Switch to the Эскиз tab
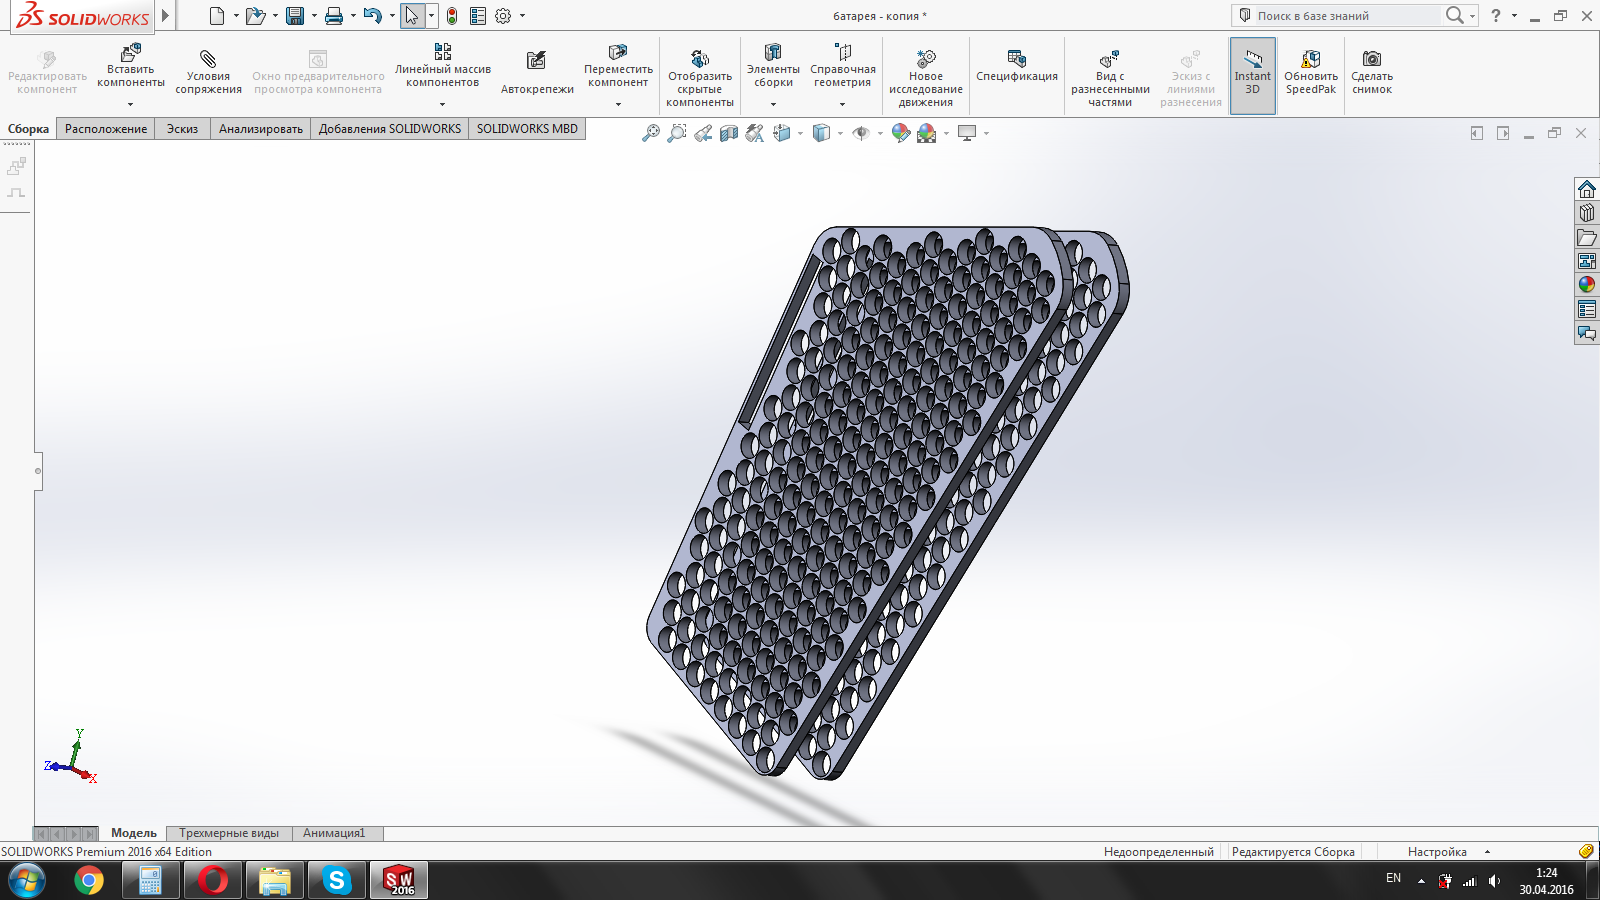This screenshot has width=1600, height=900. [x=182, y=129]
